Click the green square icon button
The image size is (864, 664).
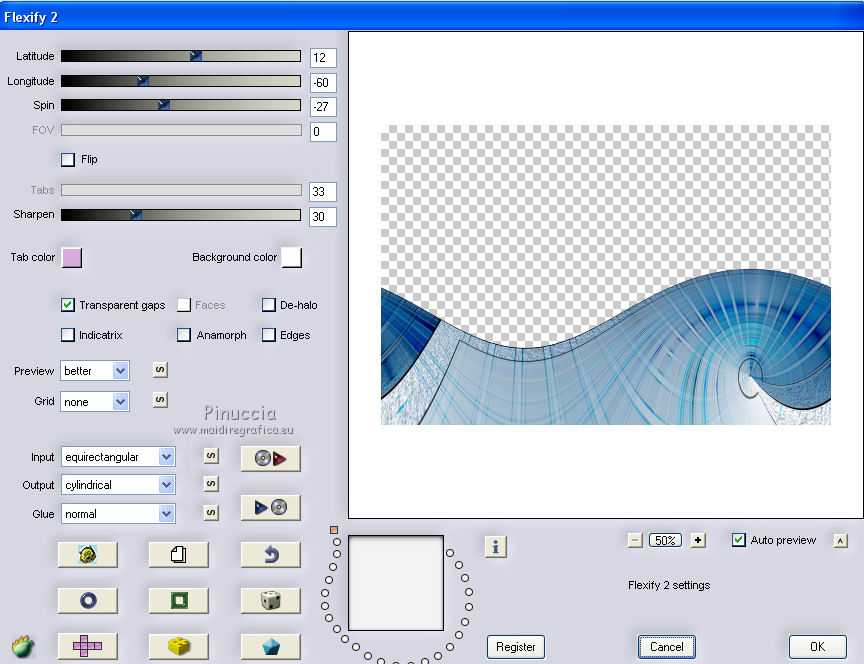coord(179,600)
